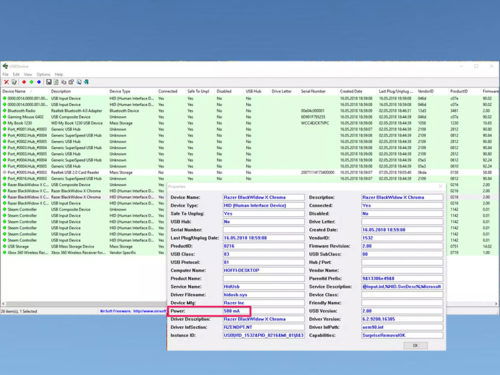Click the VendorID field showing 1532
This screenshot has width=500, height=375.
[x=402, y=238]
